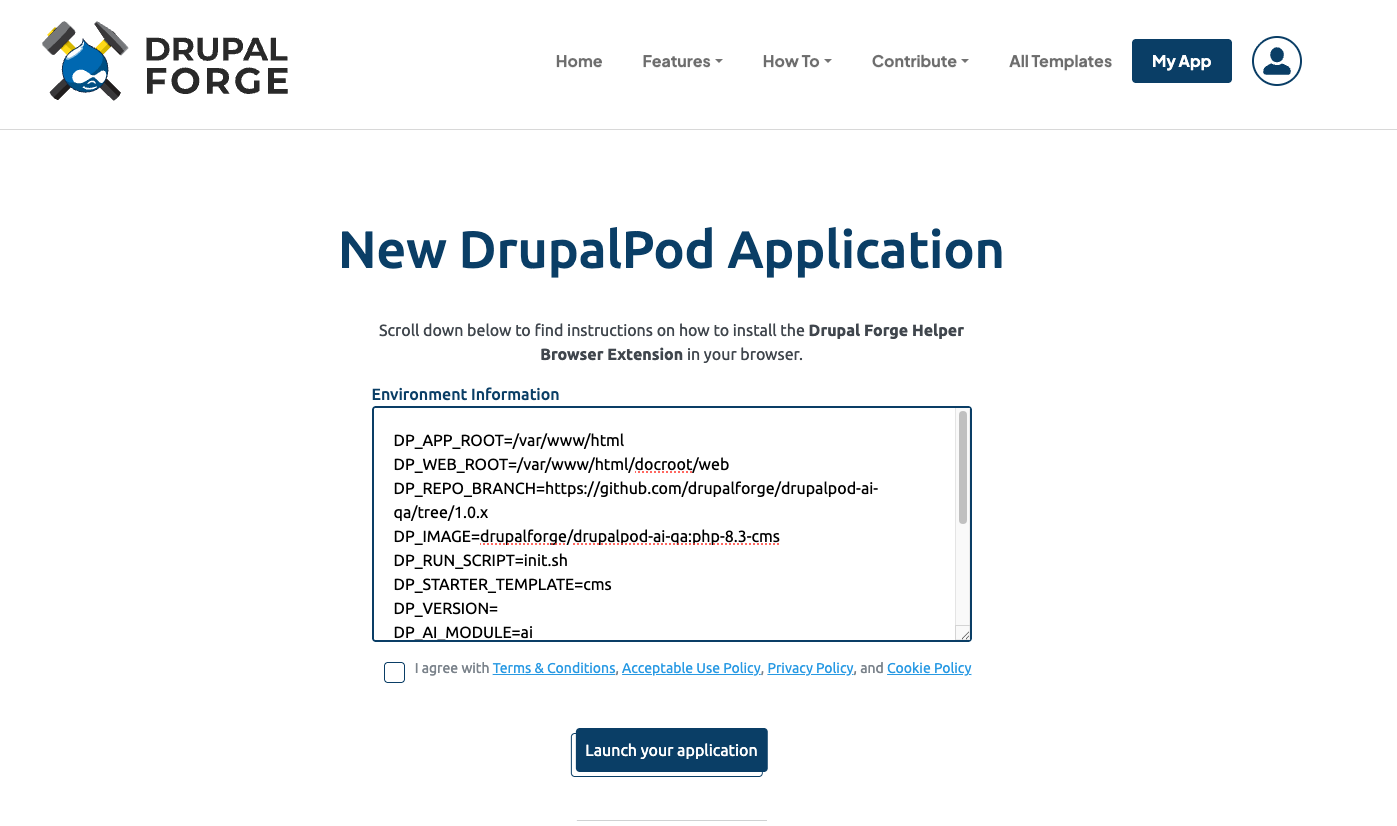Click the Environment Information label
This screenshot has height=826, width=1397.
465,394
